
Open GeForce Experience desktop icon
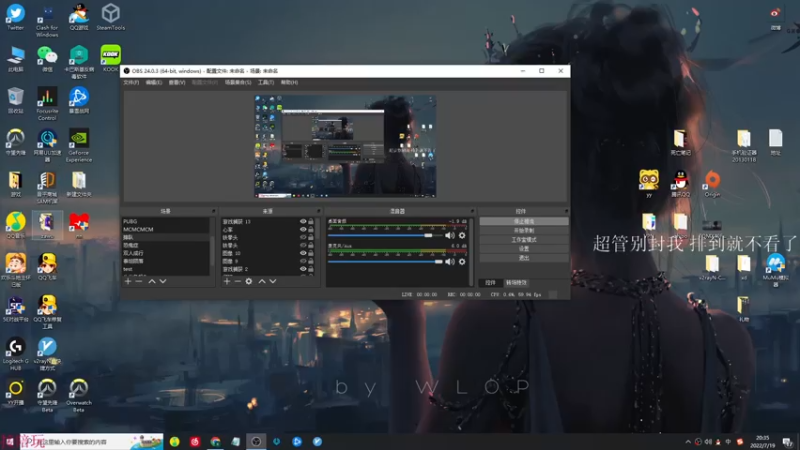pos(79,145)
